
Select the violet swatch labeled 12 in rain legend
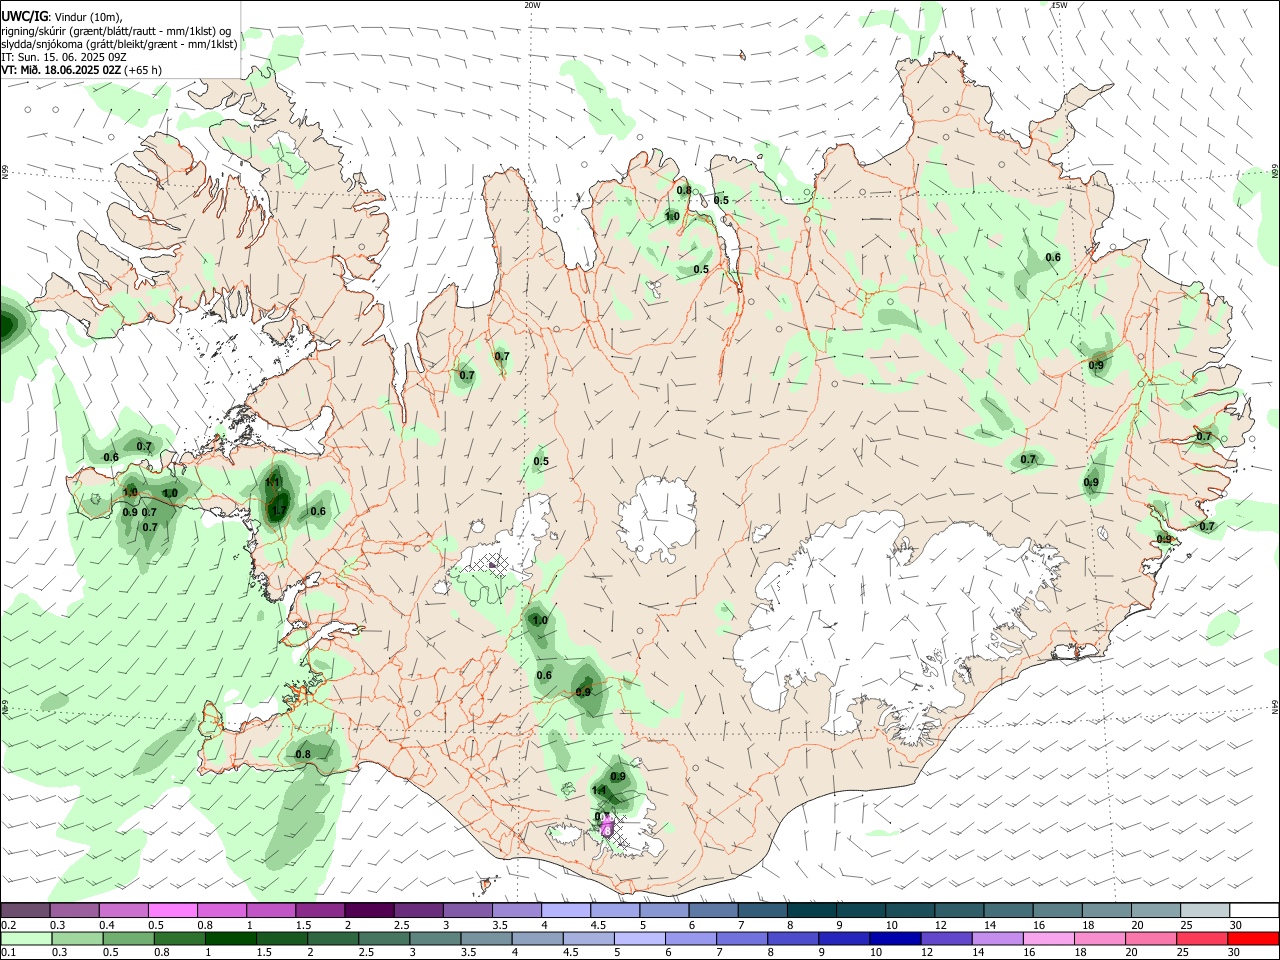click(947, 939)
